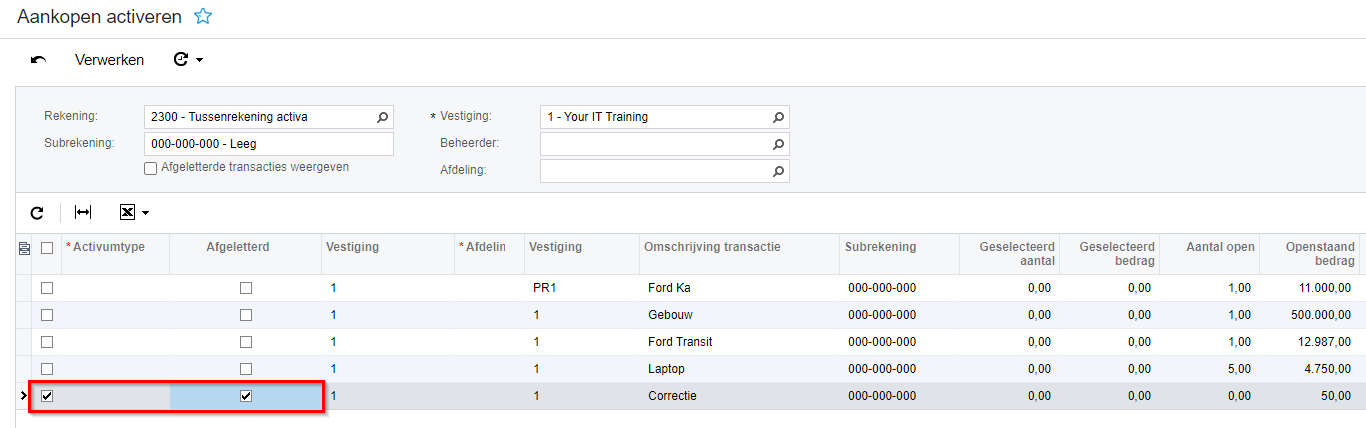Expand the dropdown arrow next to the toolbar refresh icon
1366x428 pixels.
(200, 60)
